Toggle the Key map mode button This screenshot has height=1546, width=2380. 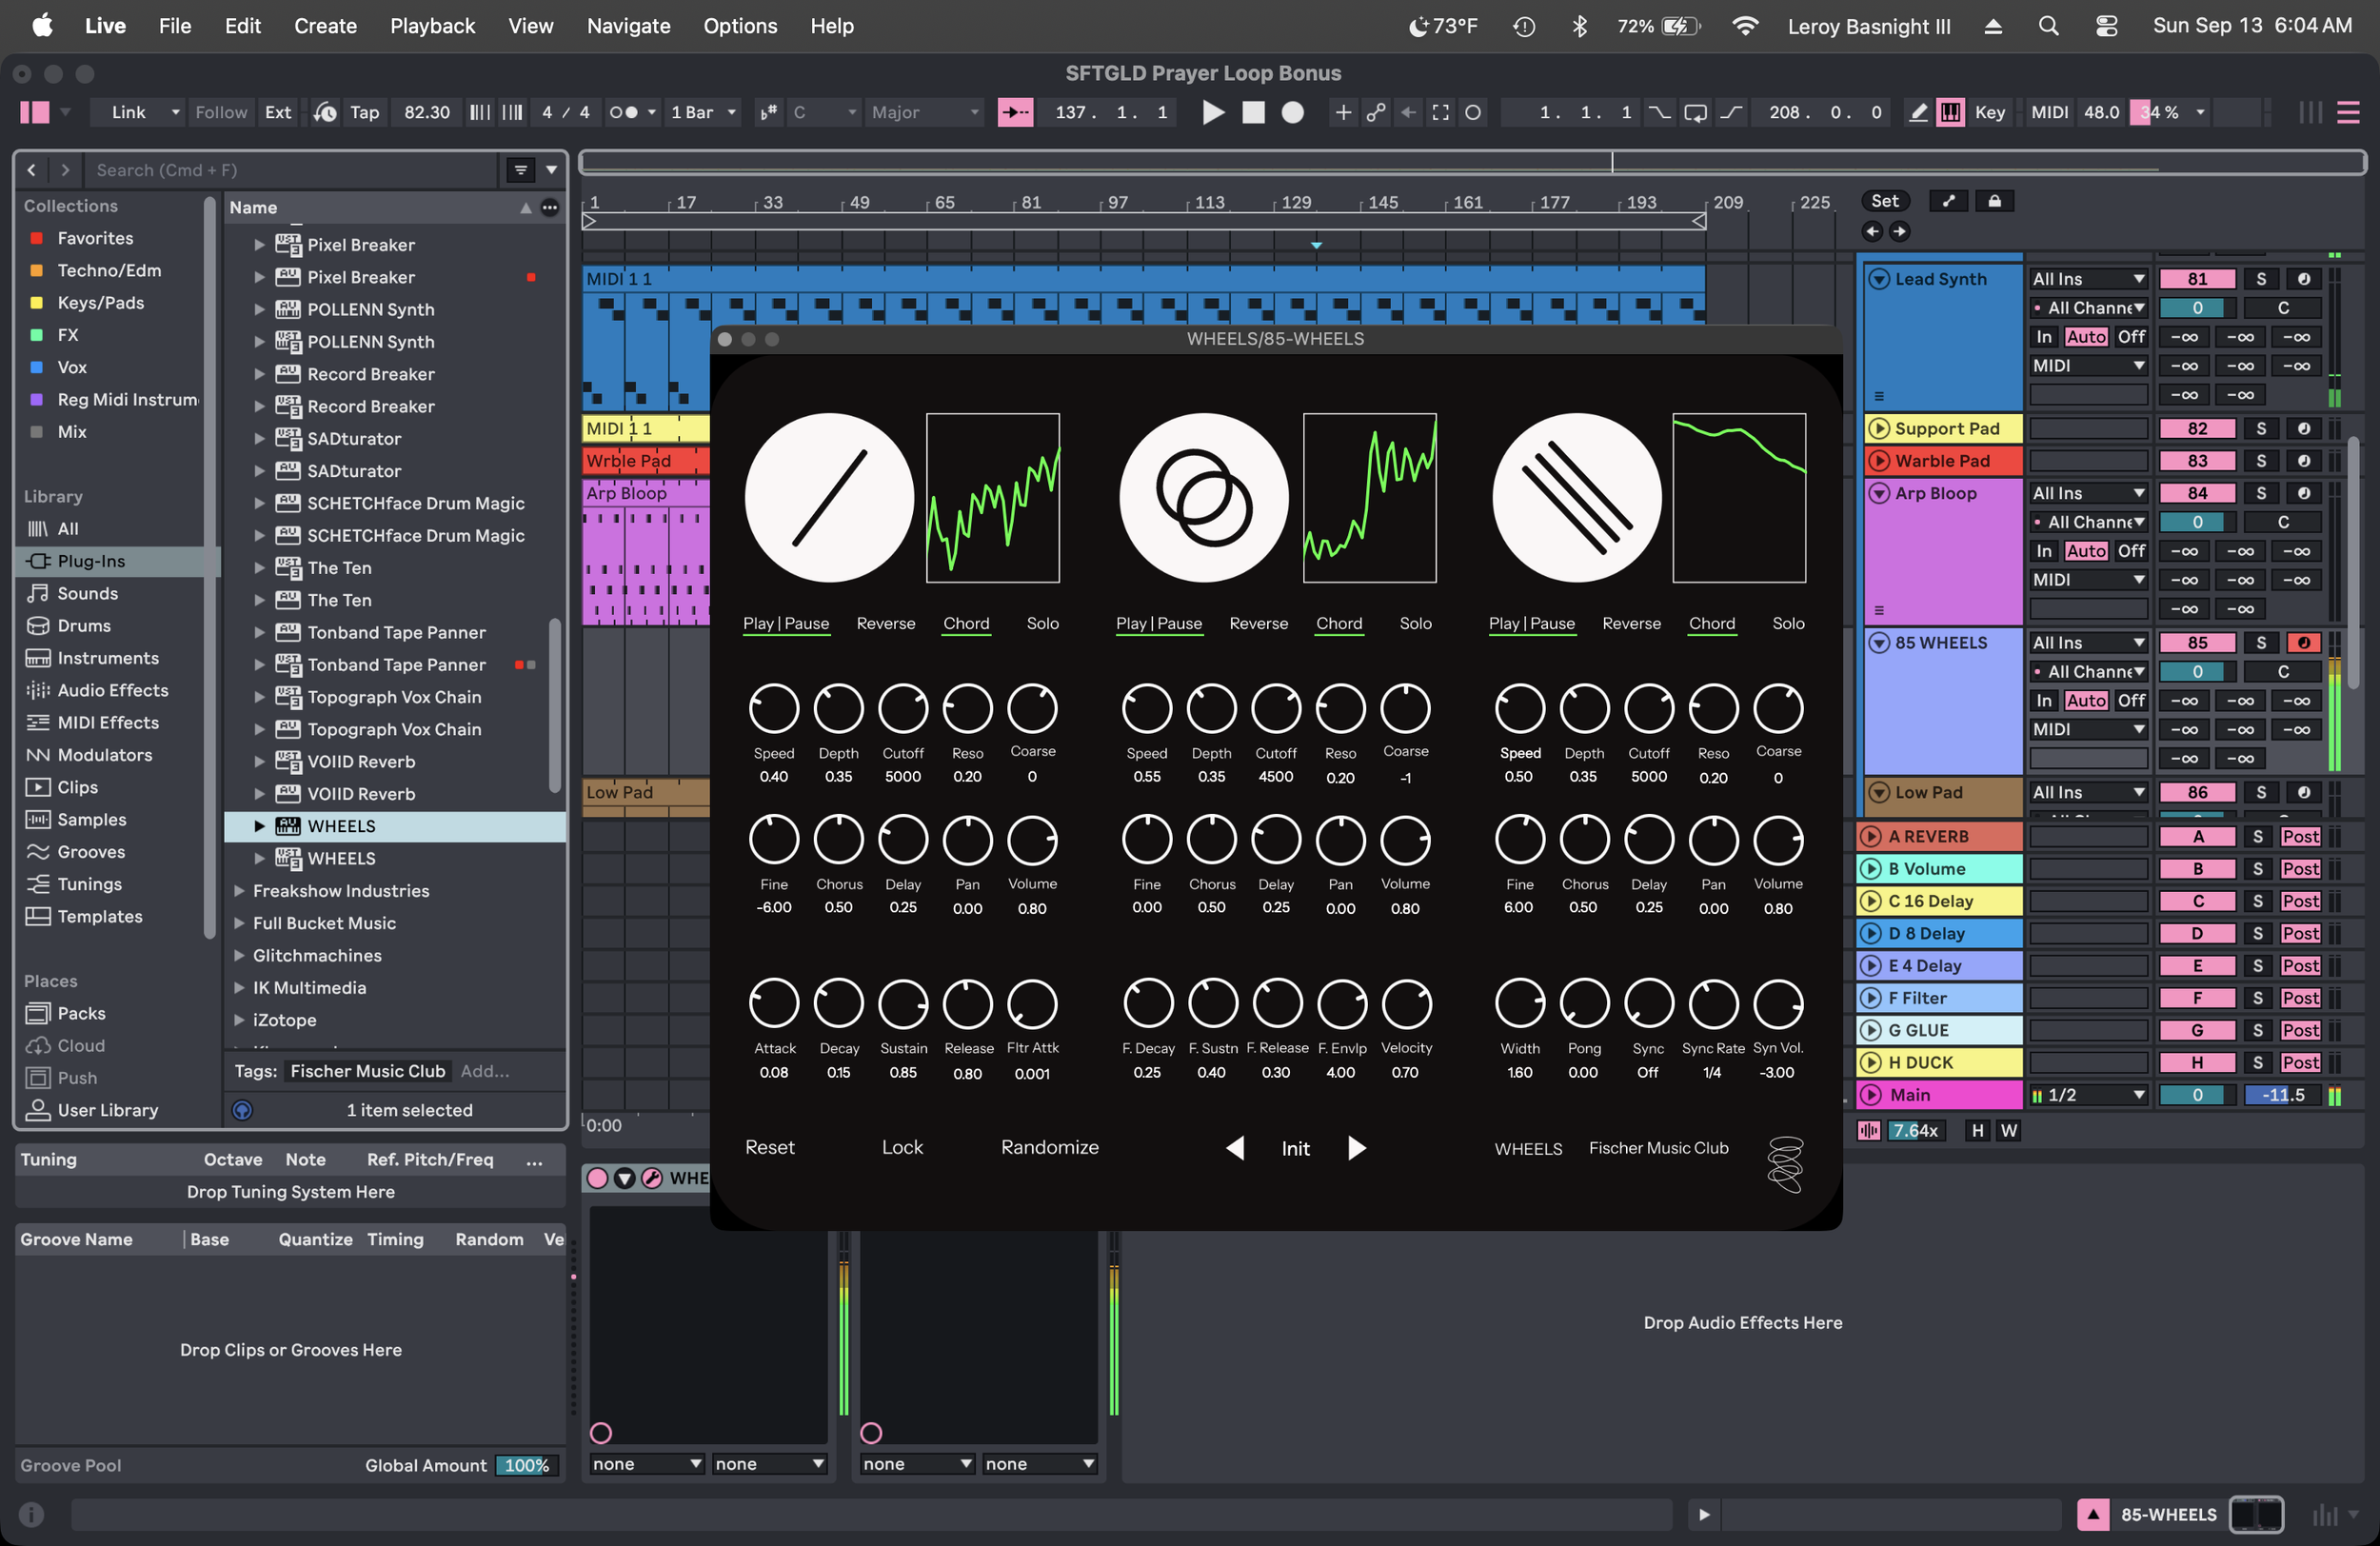tap(1990, 113)
